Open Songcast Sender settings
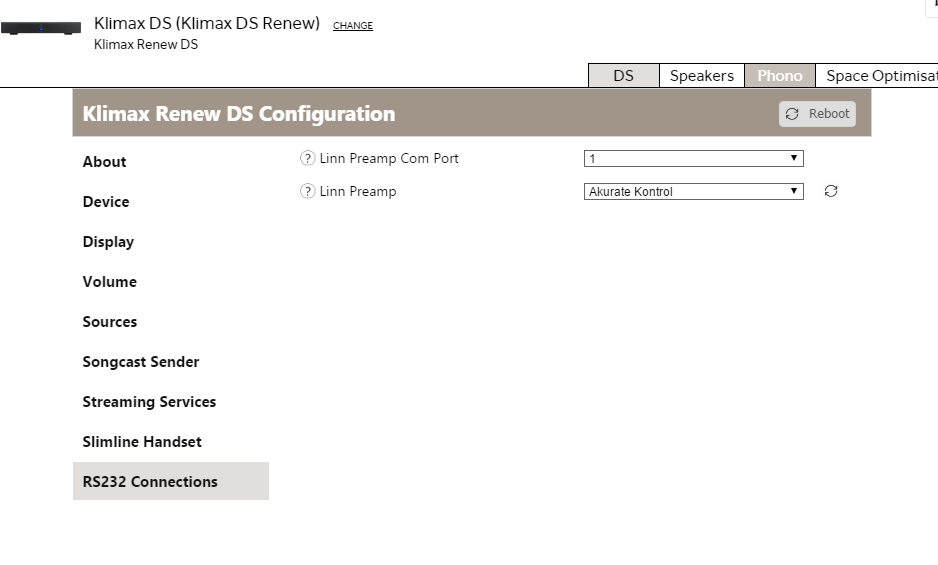Screen dimensions: 938x565 141,362
